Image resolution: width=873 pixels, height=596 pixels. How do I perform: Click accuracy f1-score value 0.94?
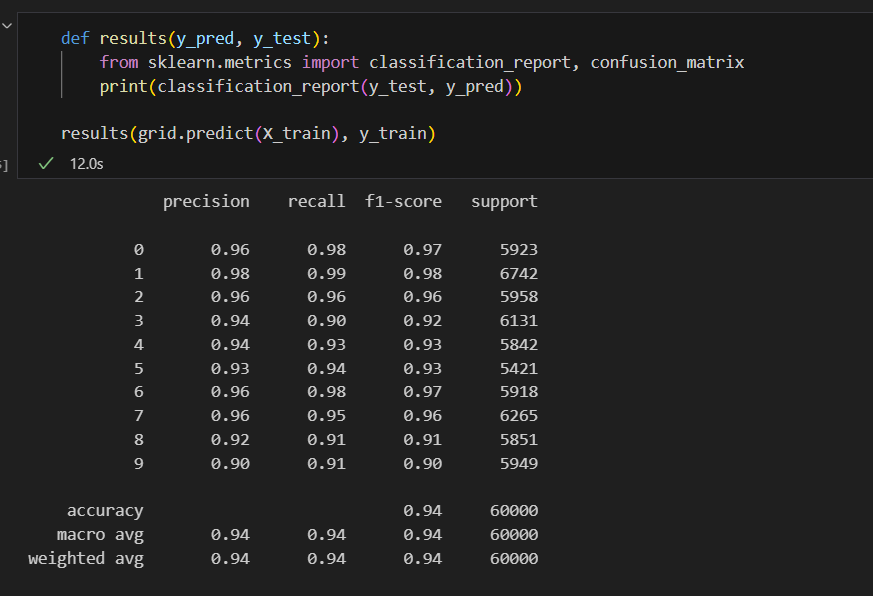click(x=423, y=511)
